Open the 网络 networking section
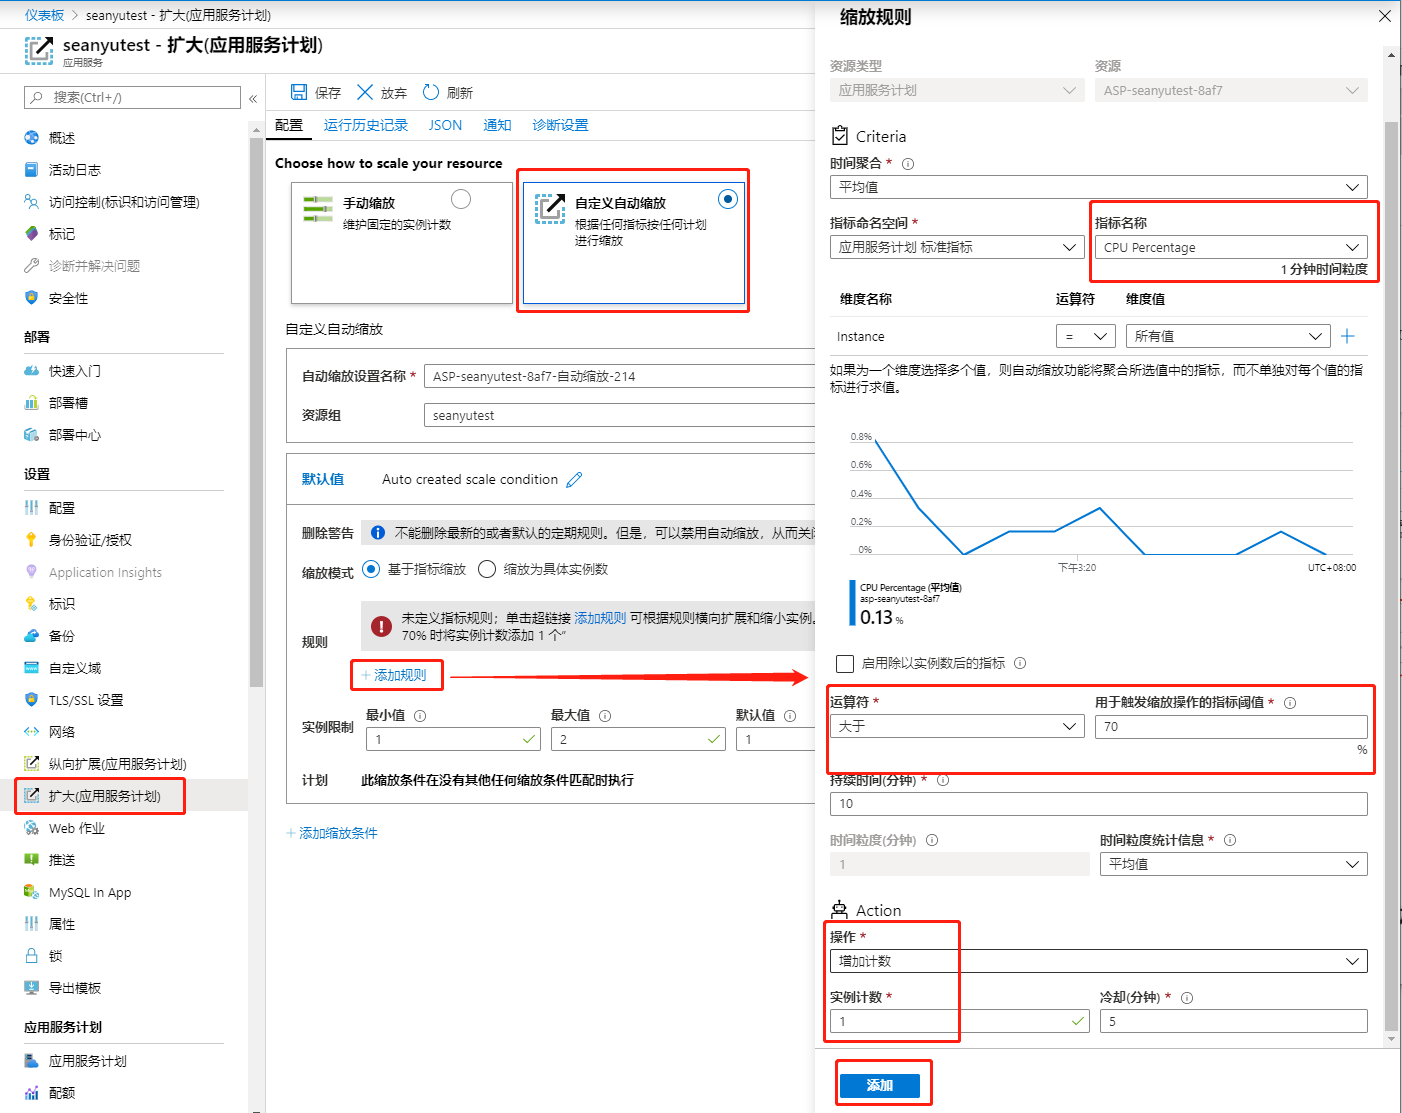This screenshot has width=1402, height=1113. [x=62, y=731]
